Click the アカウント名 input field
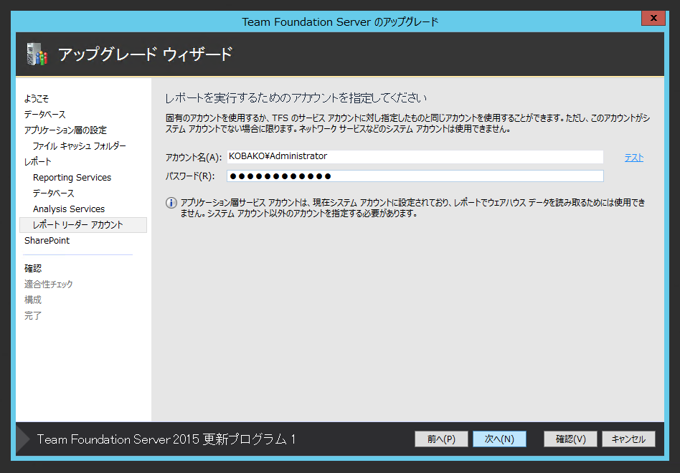 (x=415, y=157)
